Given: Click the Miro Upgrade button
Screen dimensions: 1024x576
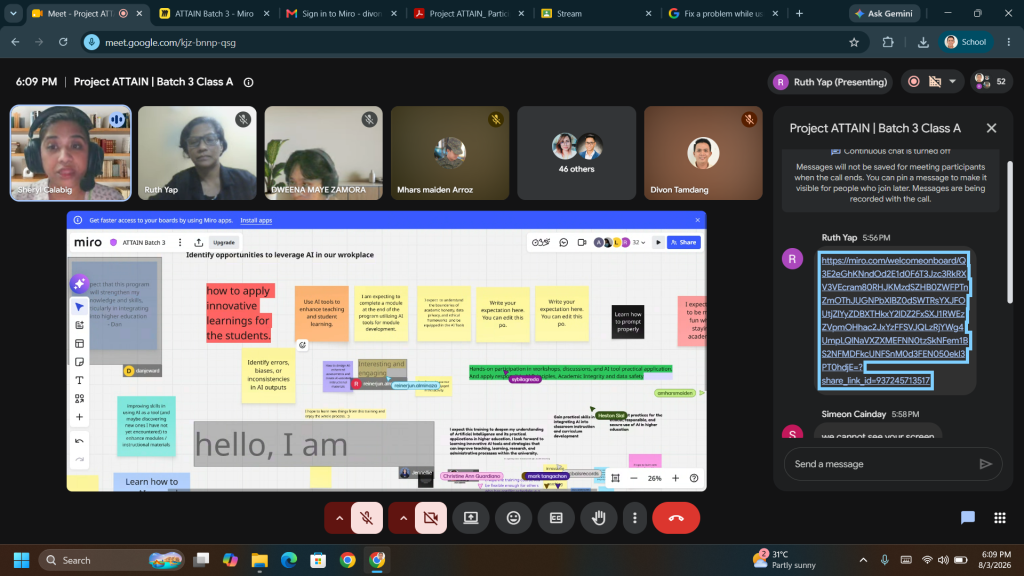Looking at the screenshot, I should point(223,242).
